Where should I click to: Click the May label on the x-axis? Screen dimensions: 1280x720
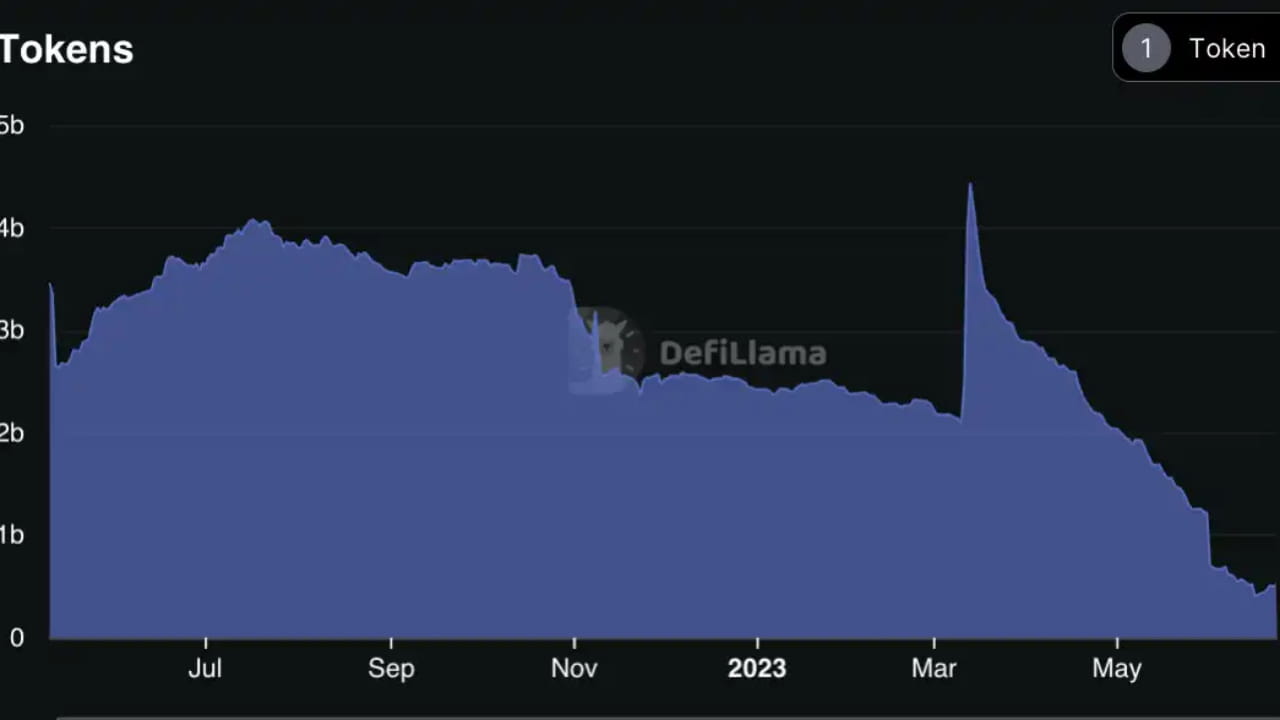click(1117, 668)
